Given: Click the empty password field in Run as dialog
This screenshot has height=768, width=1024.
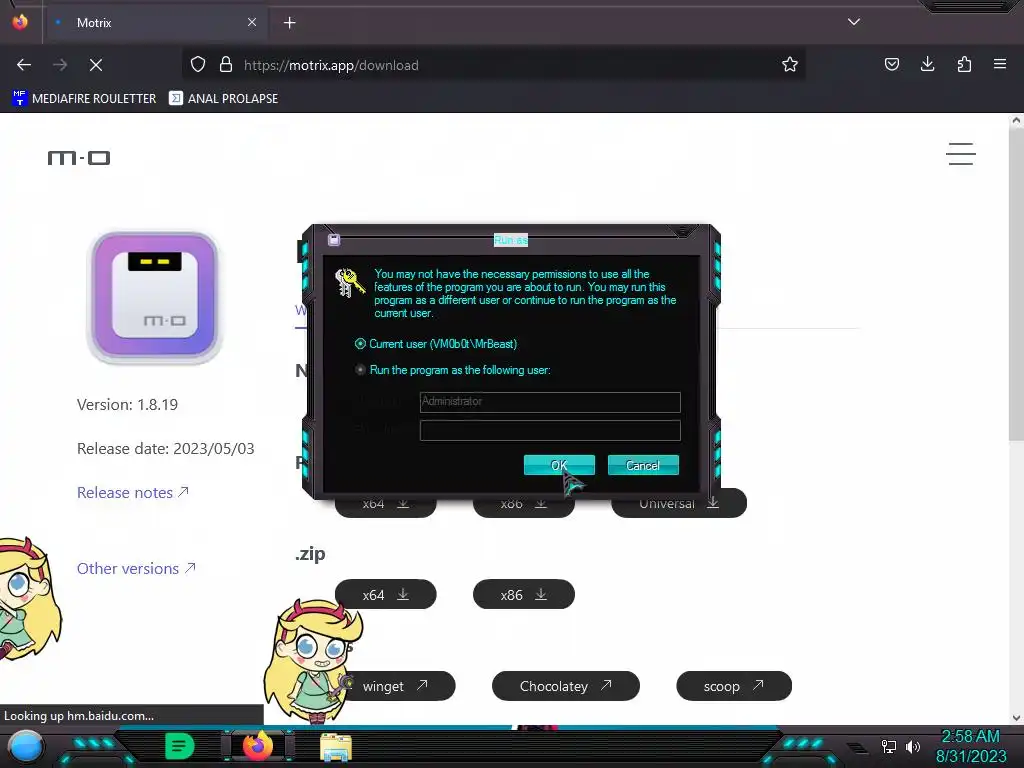Looking at the screenshot, I should tap(550, 430).
